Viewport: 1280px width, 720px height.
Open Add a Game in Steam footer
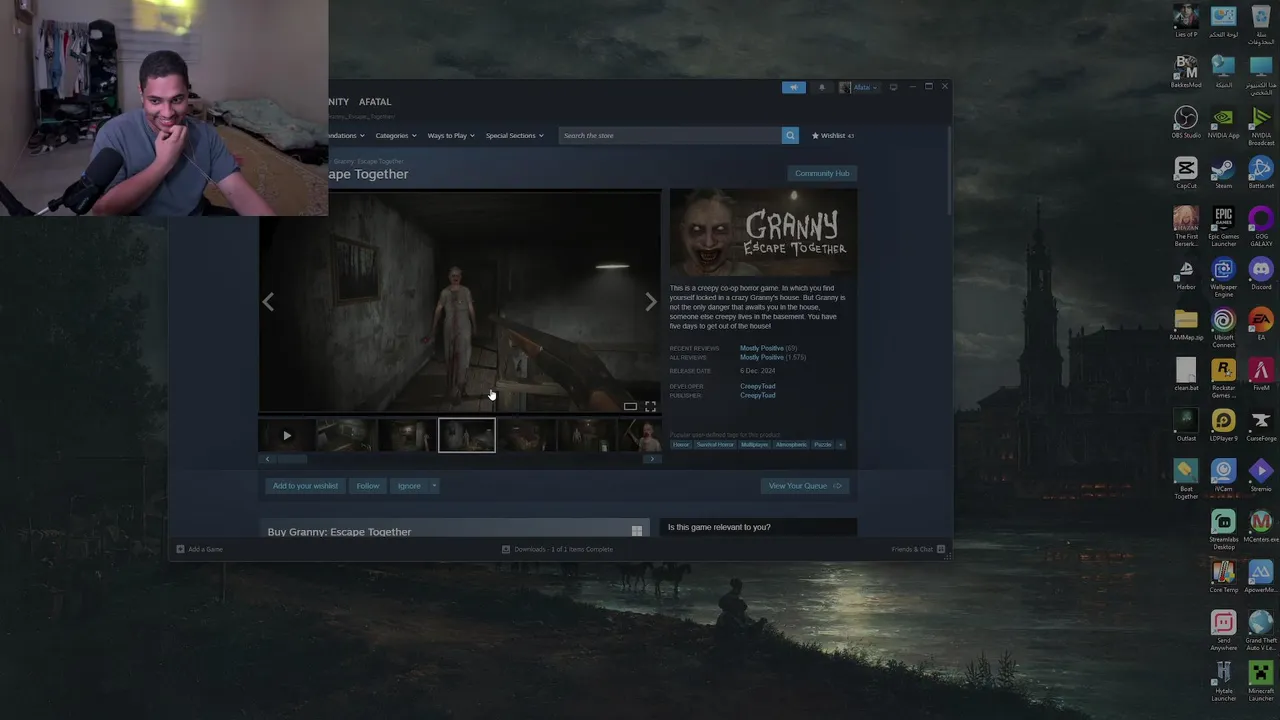coord(200,549)
